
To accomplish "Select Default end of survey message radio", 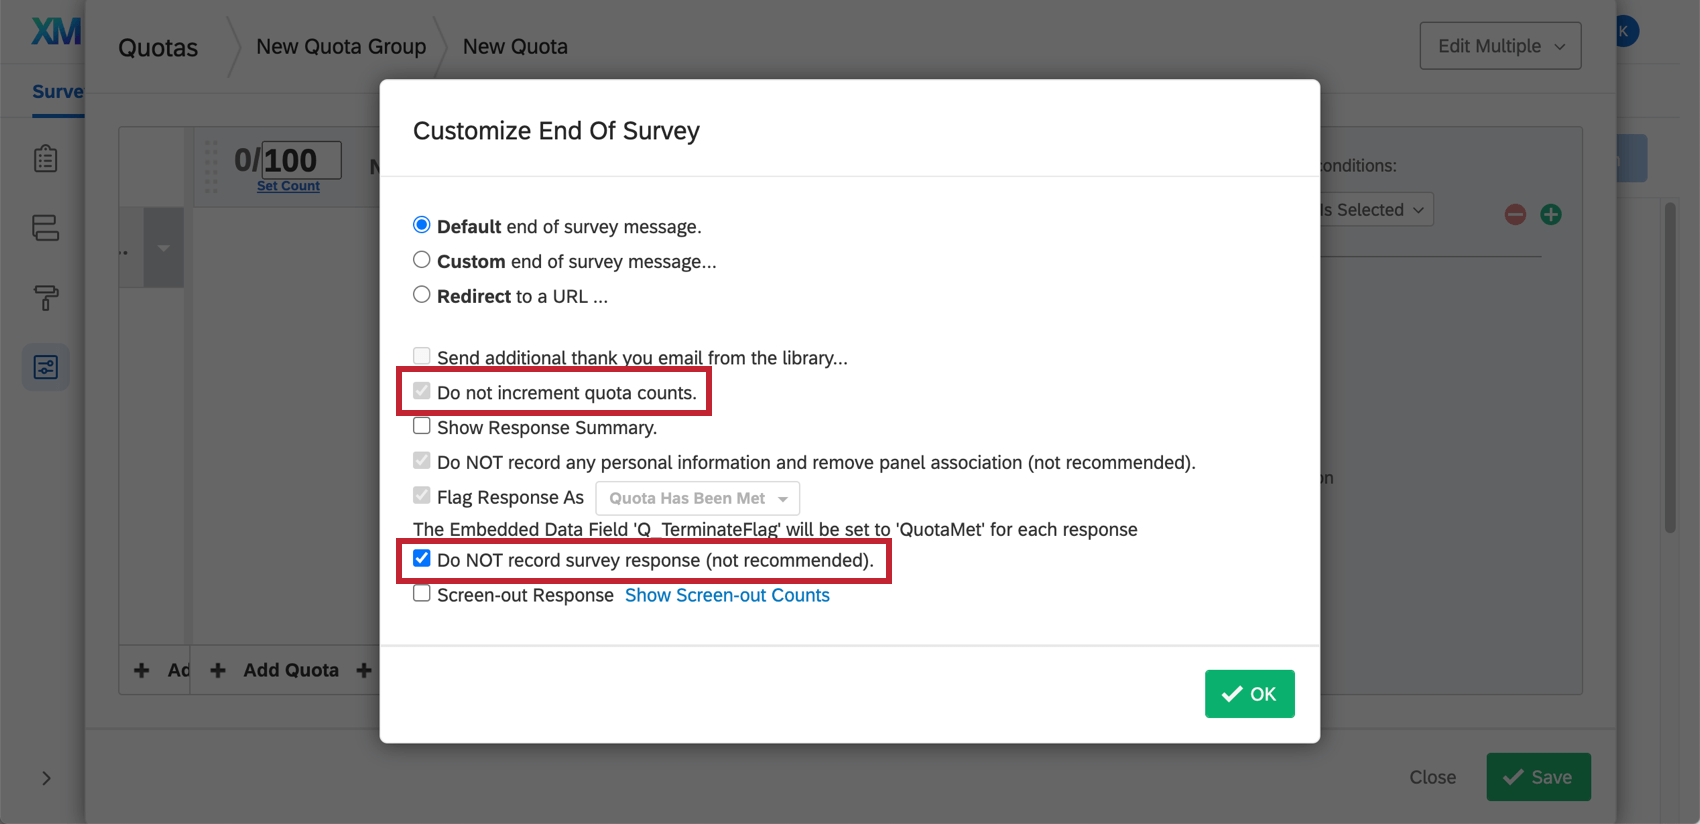I will [422, 225].
